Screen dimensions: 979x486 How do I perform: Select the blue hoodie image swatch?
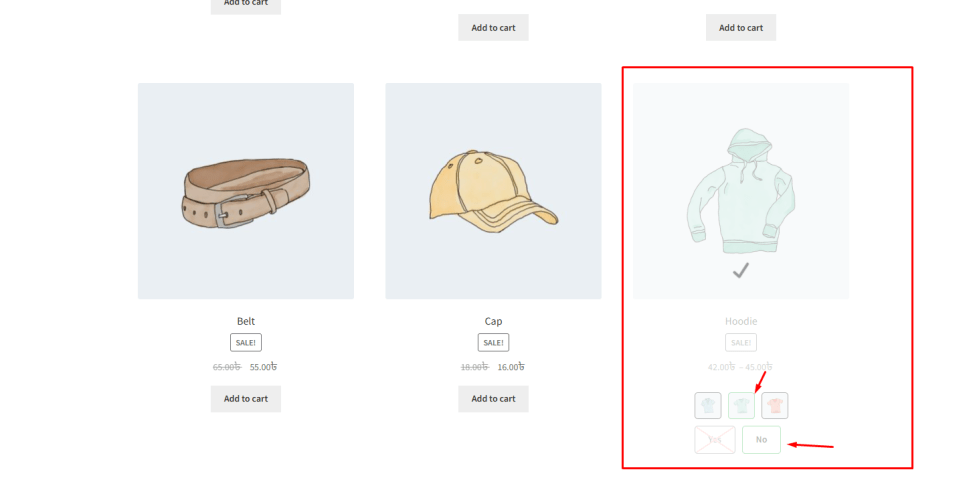(x=708, y=405)
